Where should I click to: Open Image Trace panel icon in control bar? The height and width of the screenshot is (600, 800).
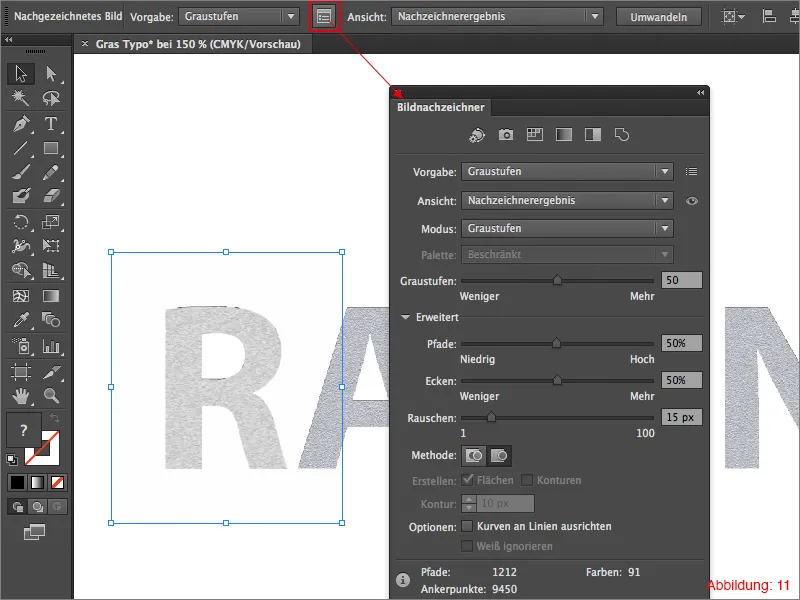point(324,17)
